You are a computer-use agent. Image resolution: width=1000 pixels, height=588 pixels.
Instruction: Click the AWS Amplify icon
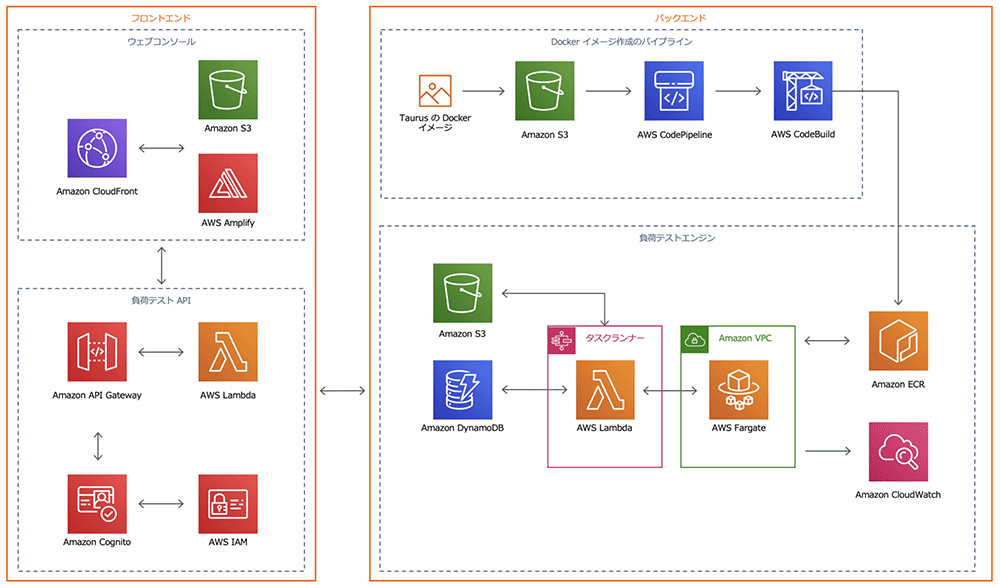[x=227, y=184]
